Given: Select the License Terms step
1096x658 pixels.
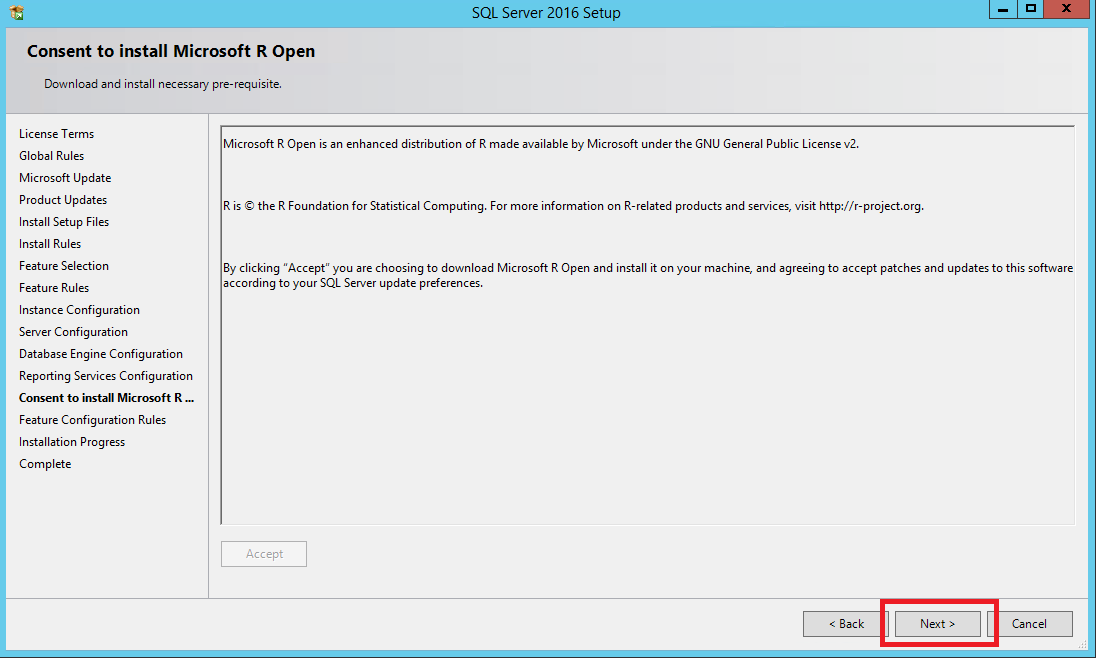Looking at the screenshot, I should [57, 134].
